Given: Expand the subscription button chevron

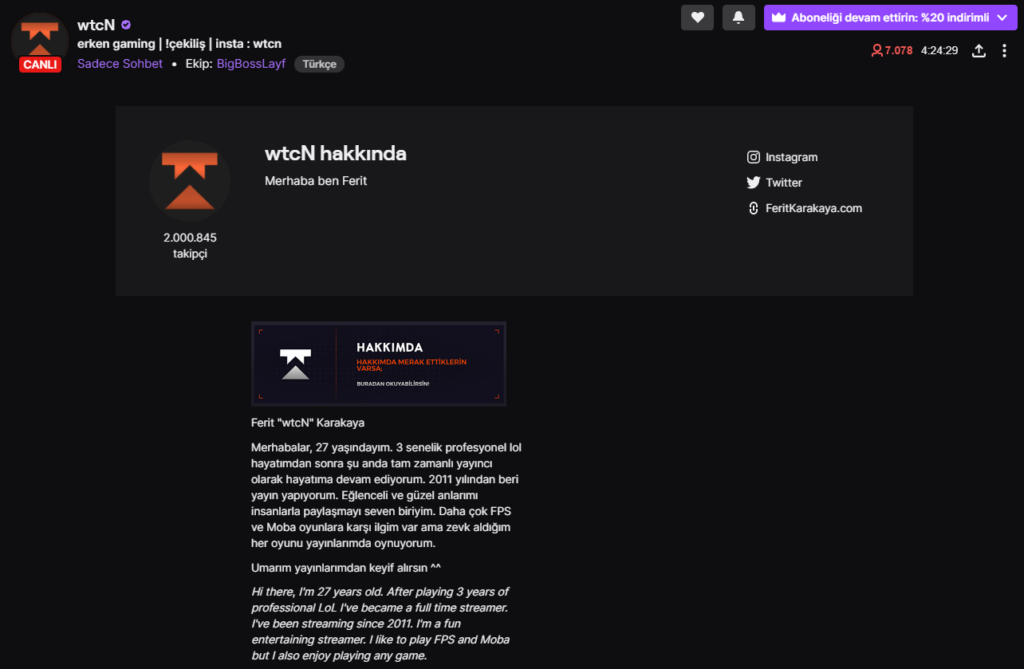Looking at the screenshot, I should coord(1001,17).
